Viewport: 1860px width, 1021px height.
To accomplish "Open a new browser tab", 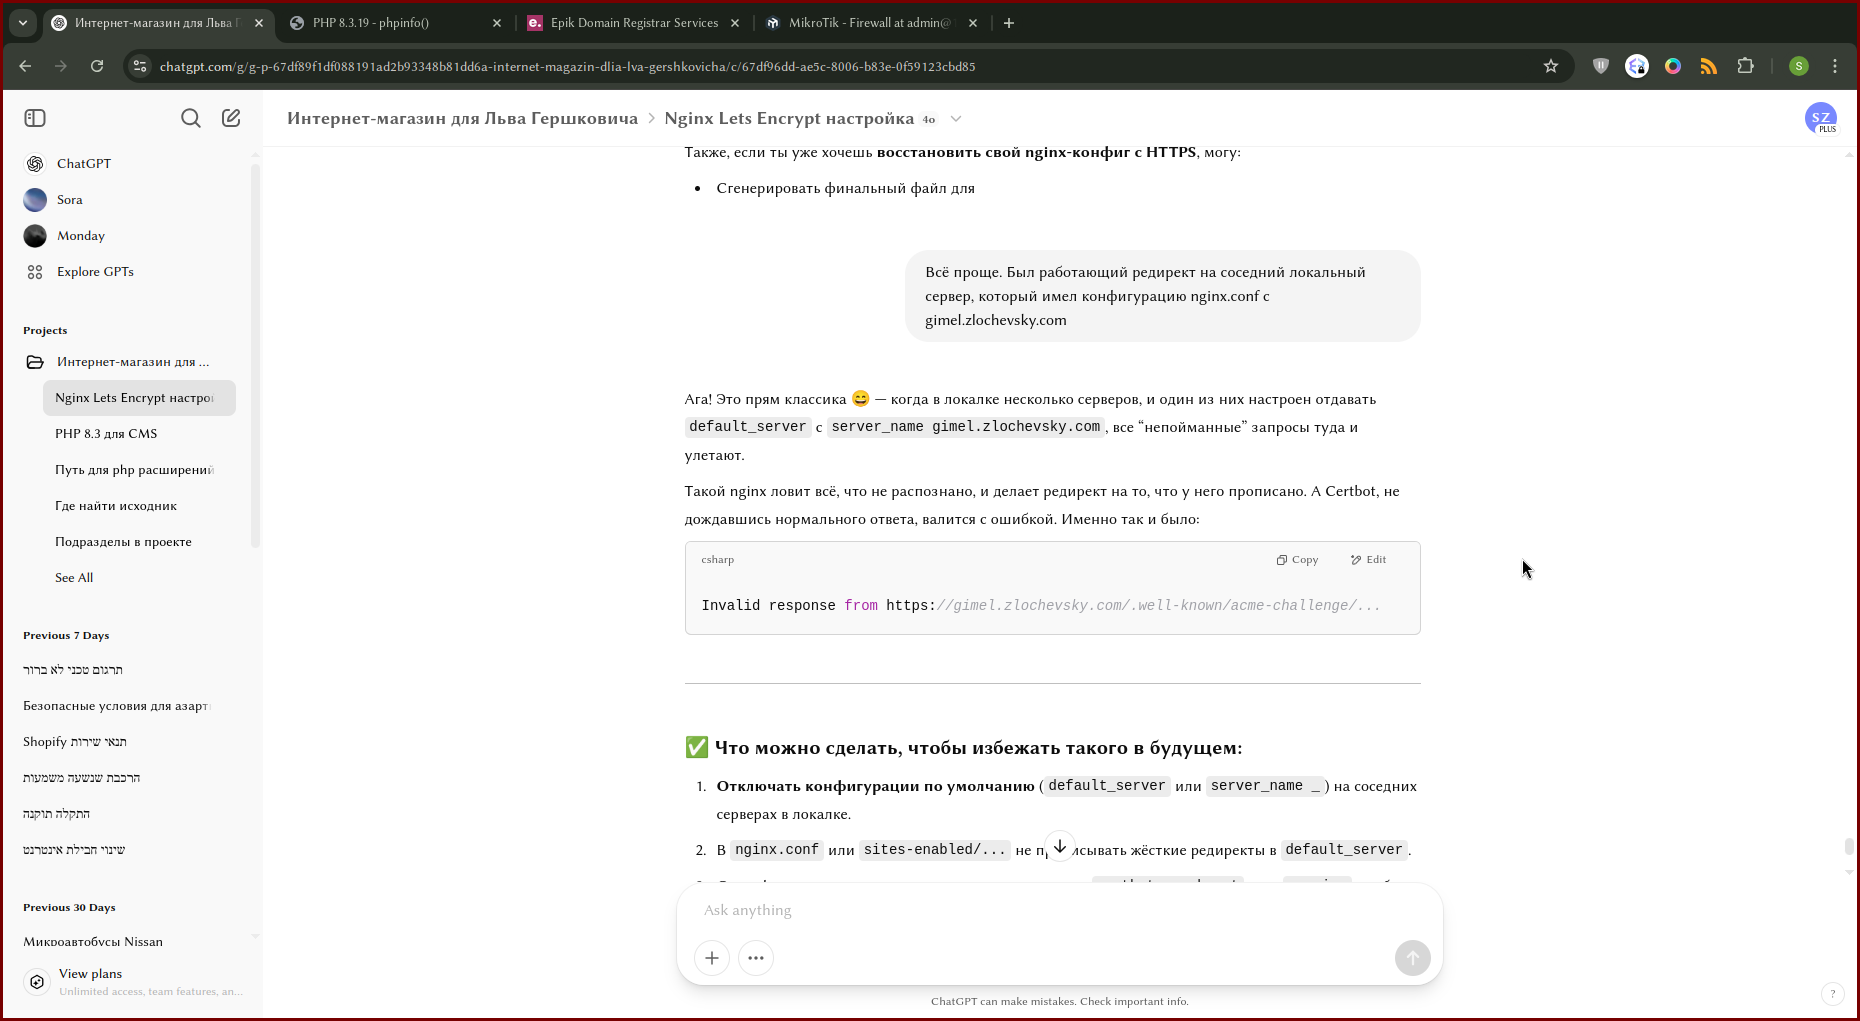I will pos(1009,23).
